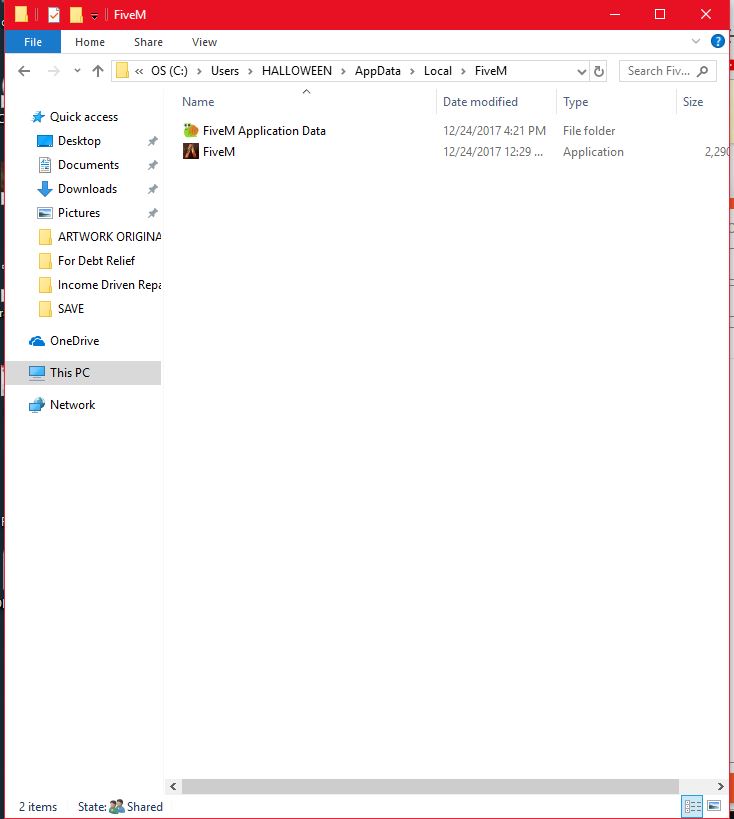Switch to the Home ribbon tab
The height and width of the screenshot is (819, 734).
[90, 42]
